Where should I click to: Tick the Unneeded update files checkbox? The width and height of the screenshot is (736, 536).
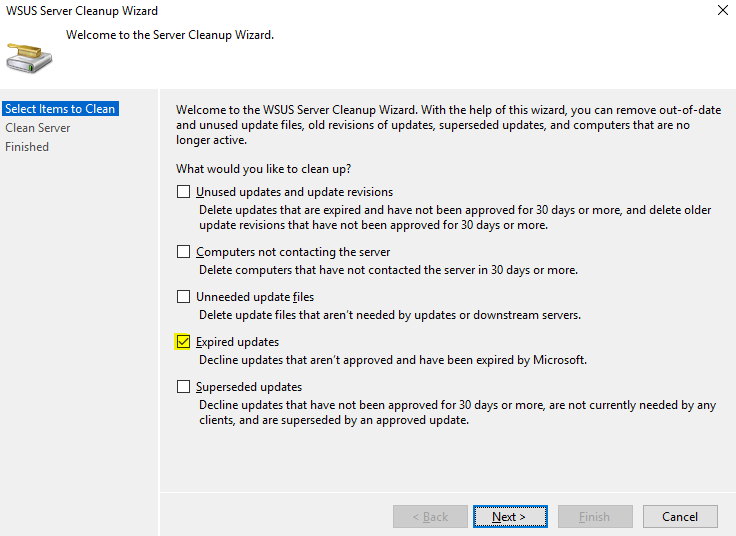coord(183,297)
